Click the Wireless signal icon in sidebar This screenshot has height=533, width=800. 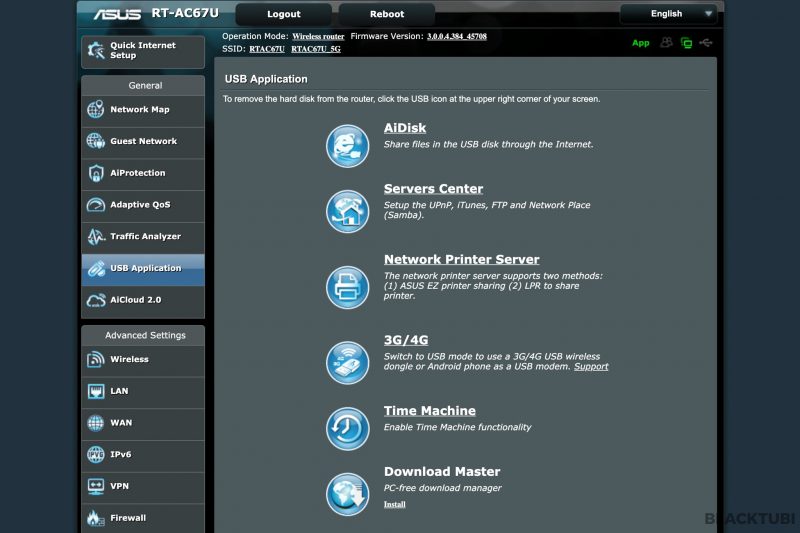pyautogui.click(x=95, y=359)
